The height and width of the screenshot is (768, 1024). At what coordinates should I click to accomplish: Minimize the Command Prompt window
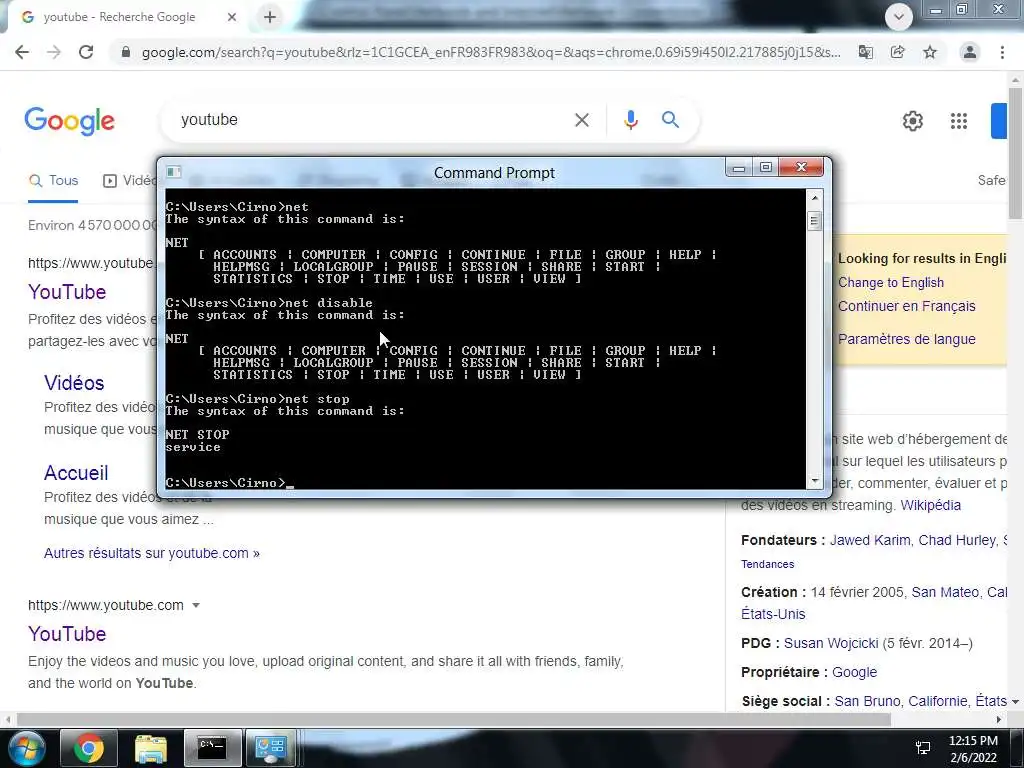(x=739, y=168)
